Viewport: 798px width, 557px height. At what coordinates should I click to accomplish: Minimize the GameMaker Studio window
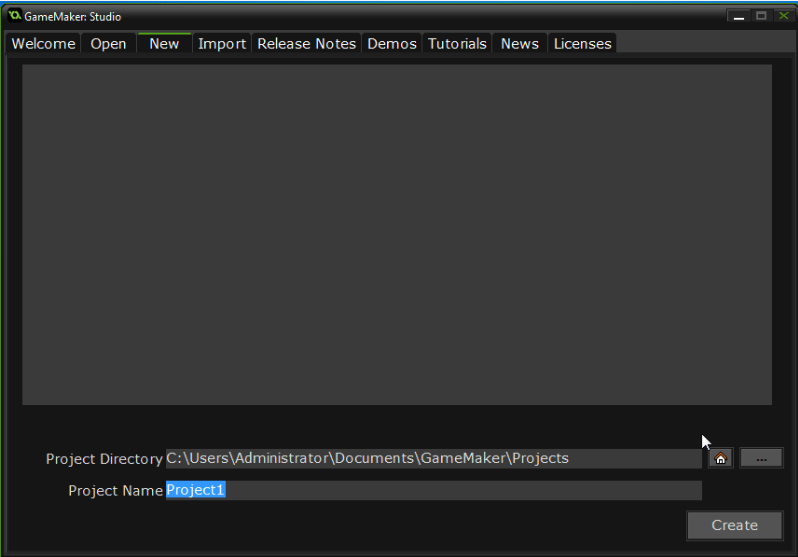pos(739,16)
